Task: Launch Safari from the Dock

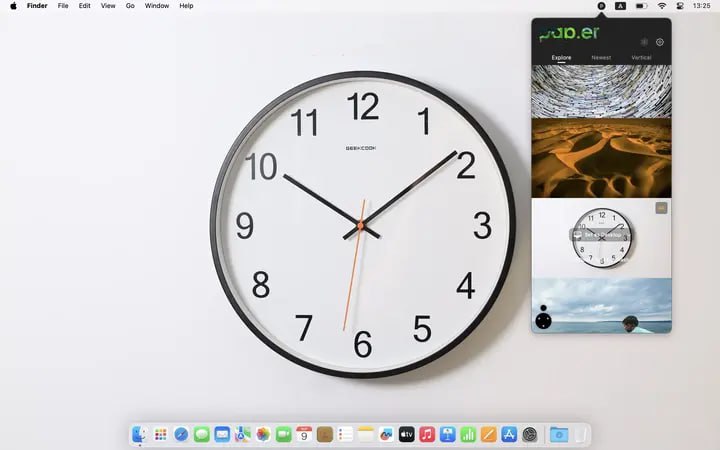Action: pos(181,434)
